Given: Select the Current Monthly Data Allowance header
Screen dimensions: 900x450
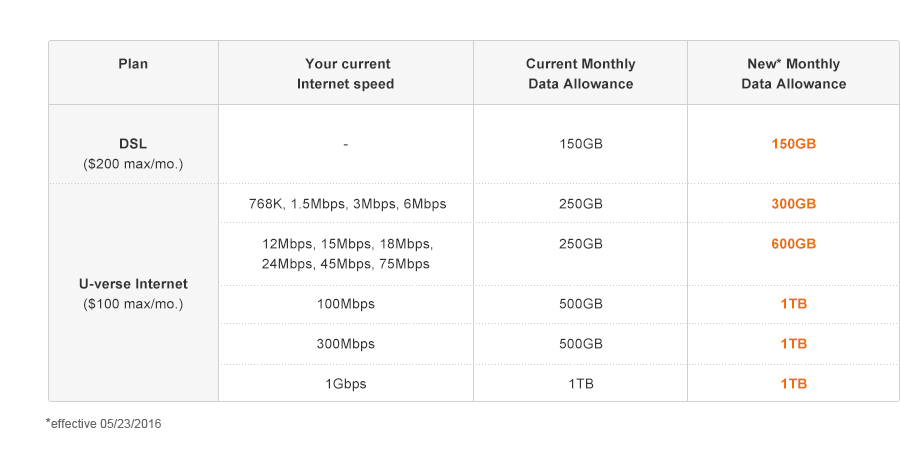Looking at the screenshot, I should coord(580,74).
